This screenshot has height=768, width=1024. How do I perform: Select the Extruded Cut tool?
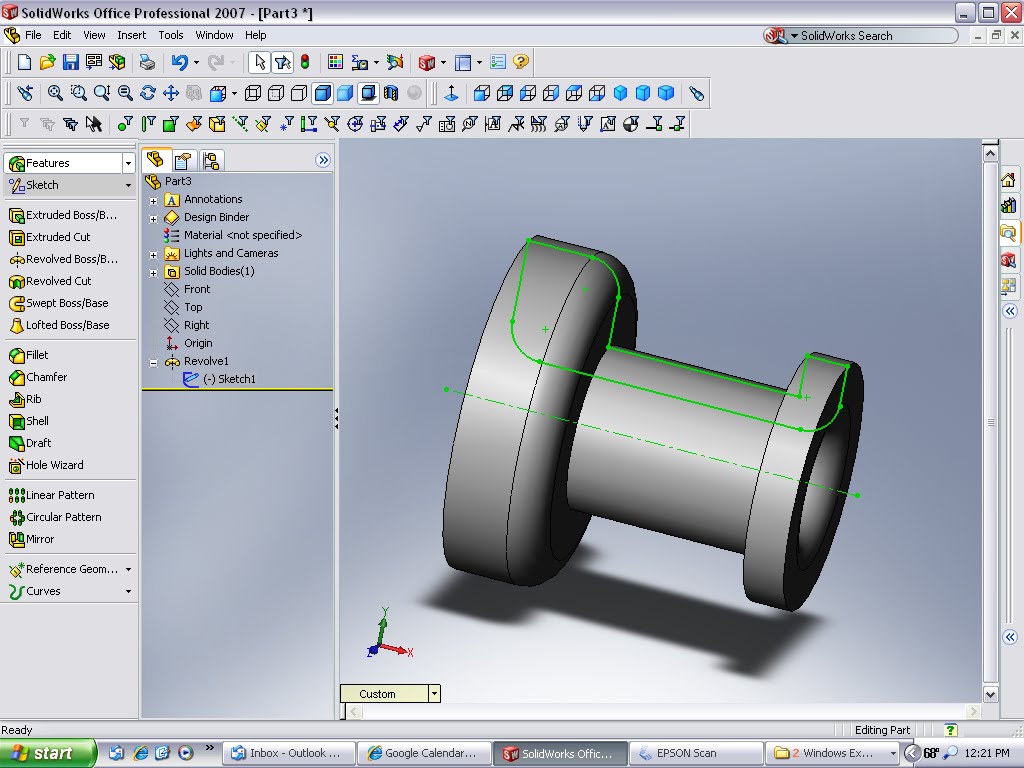52,237
